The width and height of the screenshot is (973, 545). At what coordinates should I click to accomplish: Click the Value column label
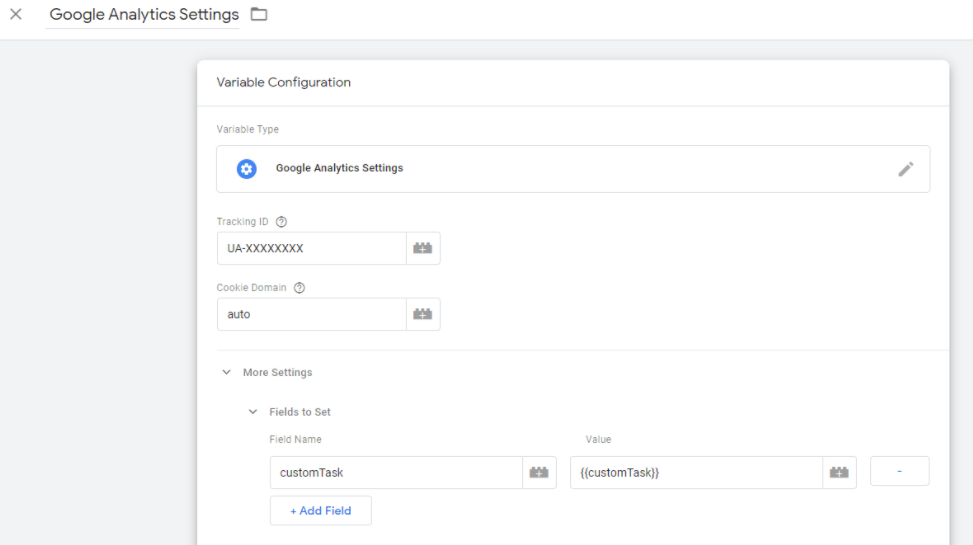(598, 439)
